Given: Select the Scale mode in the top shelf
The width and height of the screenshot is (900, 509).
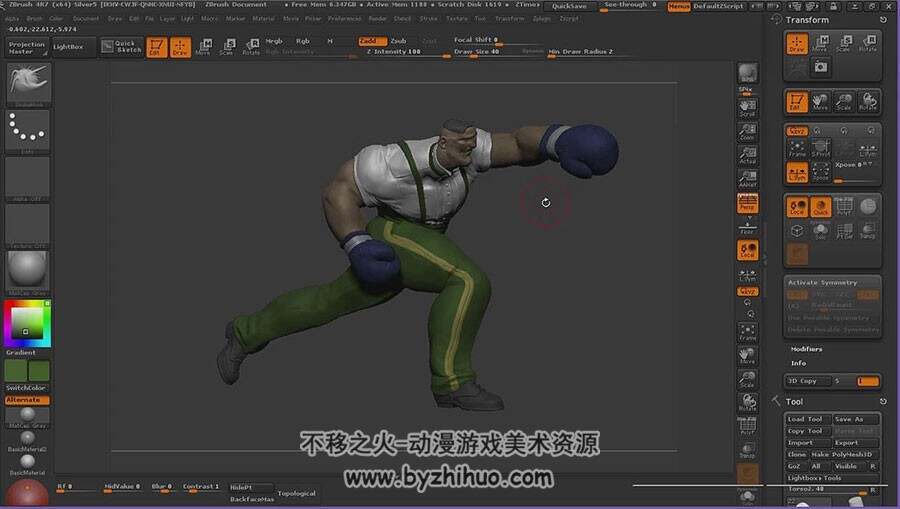Looking at the screenshot, I should (x=227, y=47).
